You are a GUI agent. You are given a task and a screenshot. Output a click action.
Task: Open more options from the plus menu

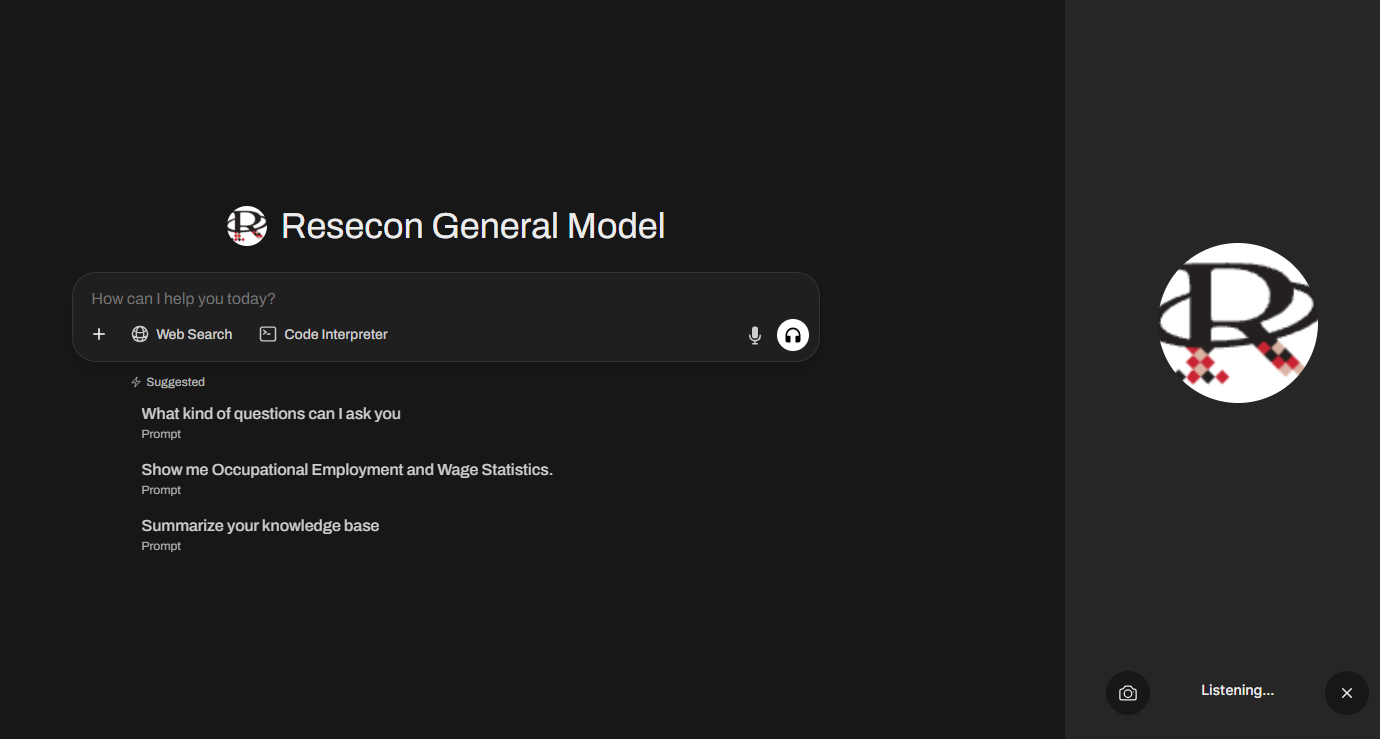98,334
